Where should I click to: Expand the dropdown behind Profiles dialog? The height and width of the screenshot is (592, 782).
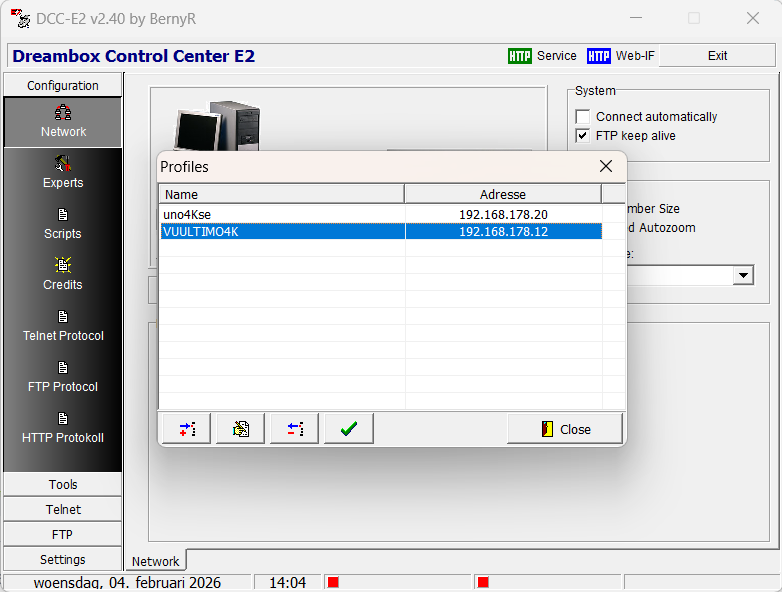[x=743, y=275]
